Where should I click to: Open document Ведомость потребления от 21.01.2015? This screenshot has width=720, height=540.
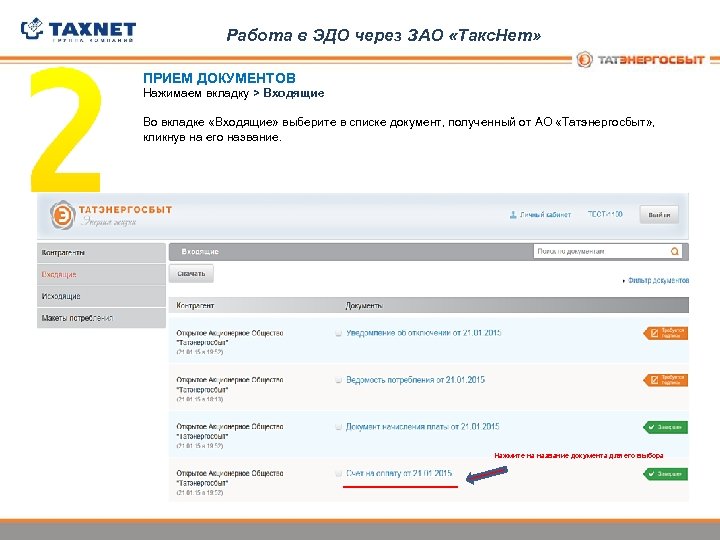tap(415, 380)
